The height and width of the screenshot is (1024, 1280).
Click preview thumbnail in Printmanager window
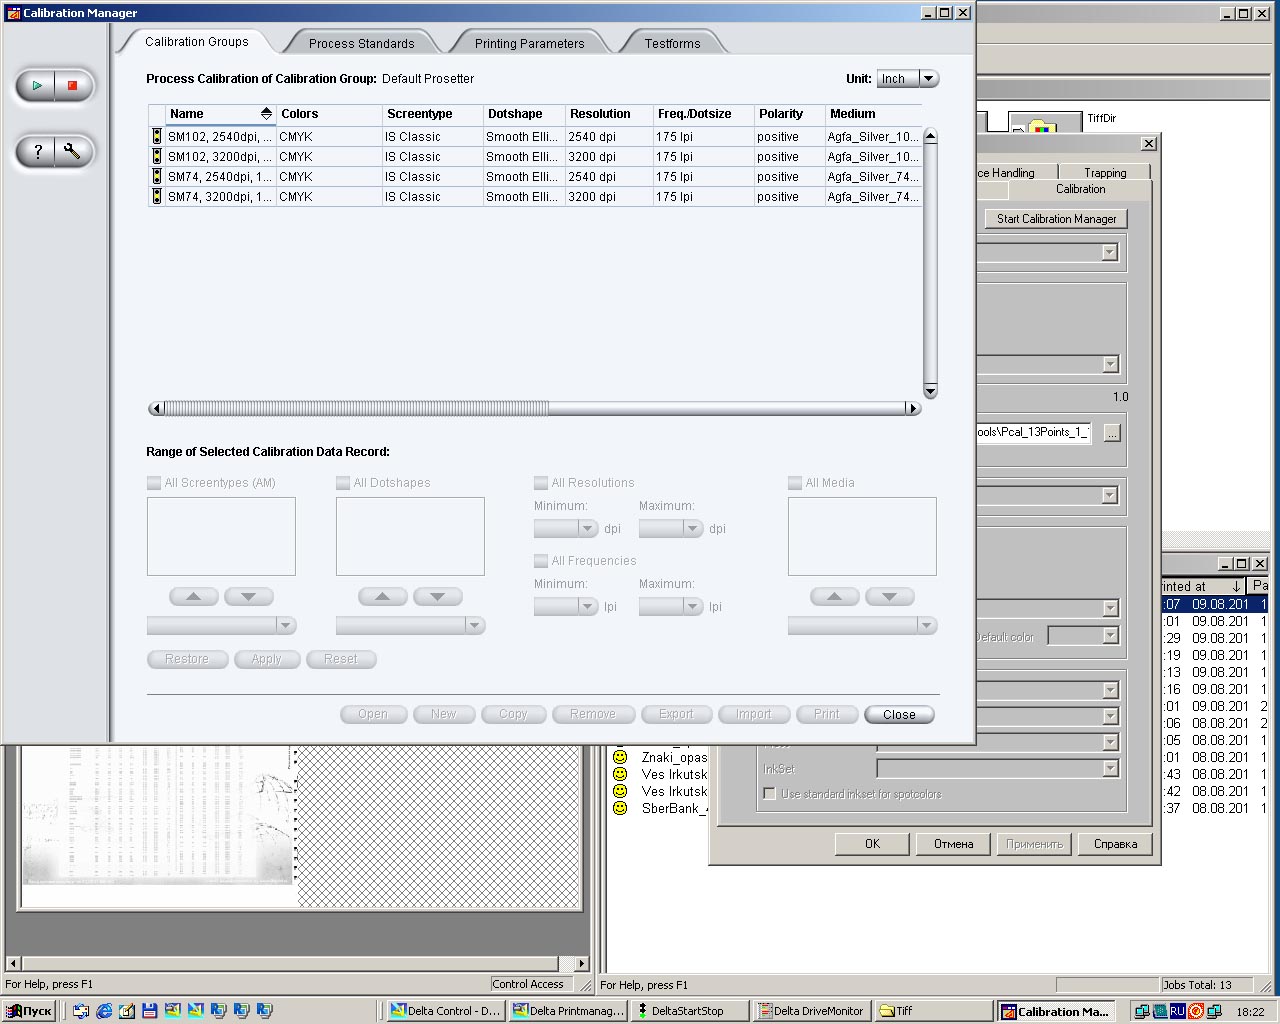[x=160, y=815]
